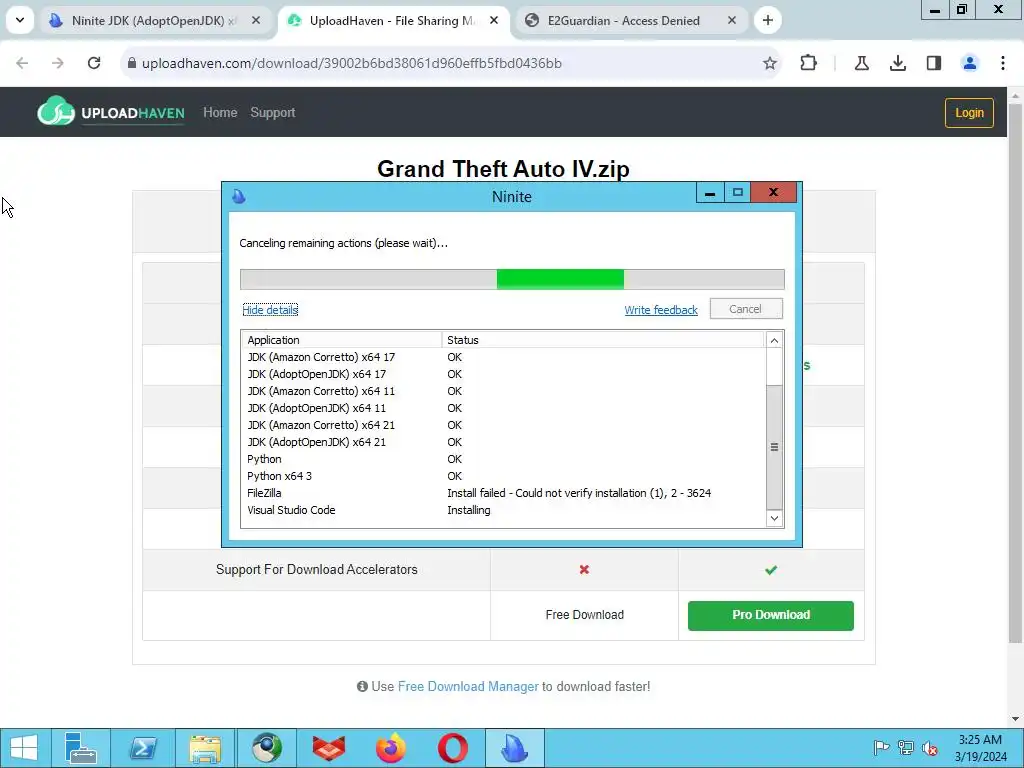Select the Visual Studio Code row
This screenshot has width=1024, height=768.
(503, 510)
